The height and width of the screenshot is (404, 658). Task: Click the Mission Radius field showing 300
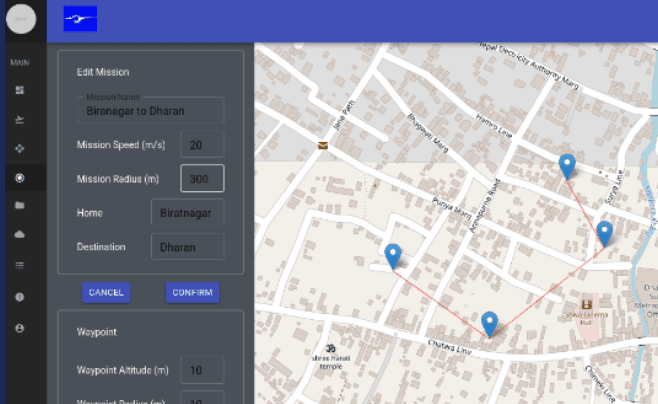coord(202,179)
